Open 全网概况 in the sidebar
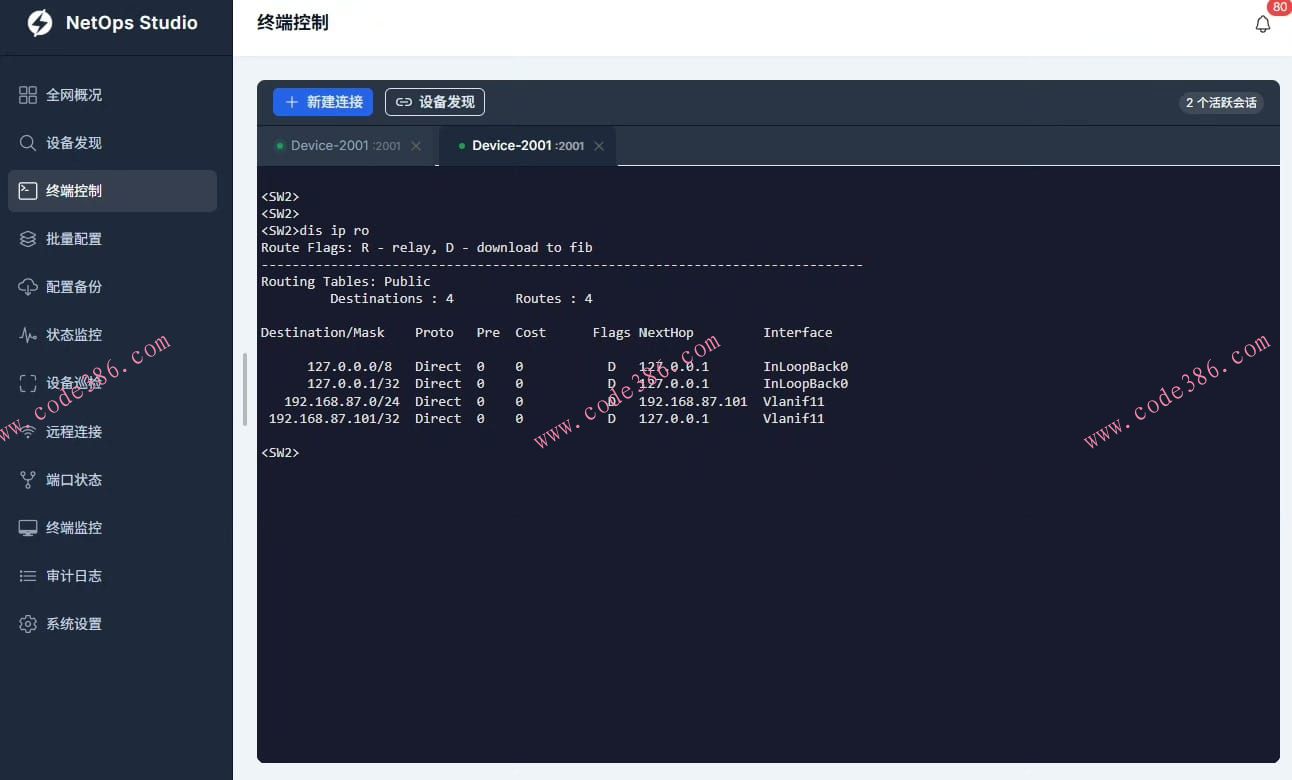Viewport: 1292px width, 780px height. (112, 95)
